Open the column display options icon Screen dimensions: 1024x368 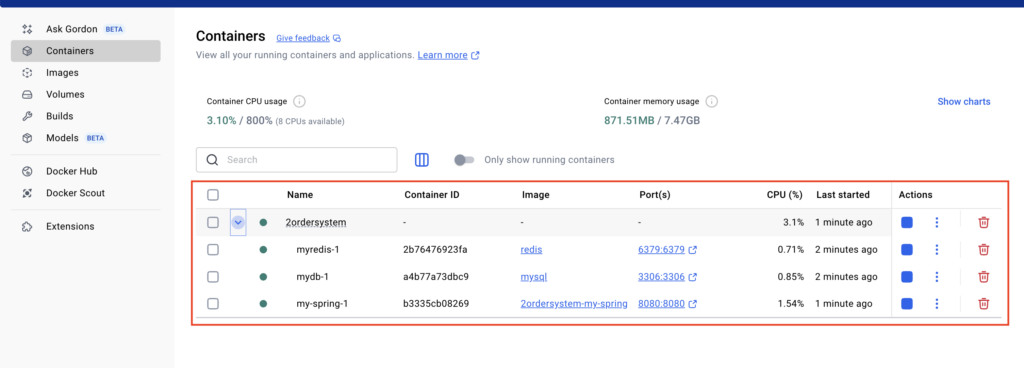(422, 160)
